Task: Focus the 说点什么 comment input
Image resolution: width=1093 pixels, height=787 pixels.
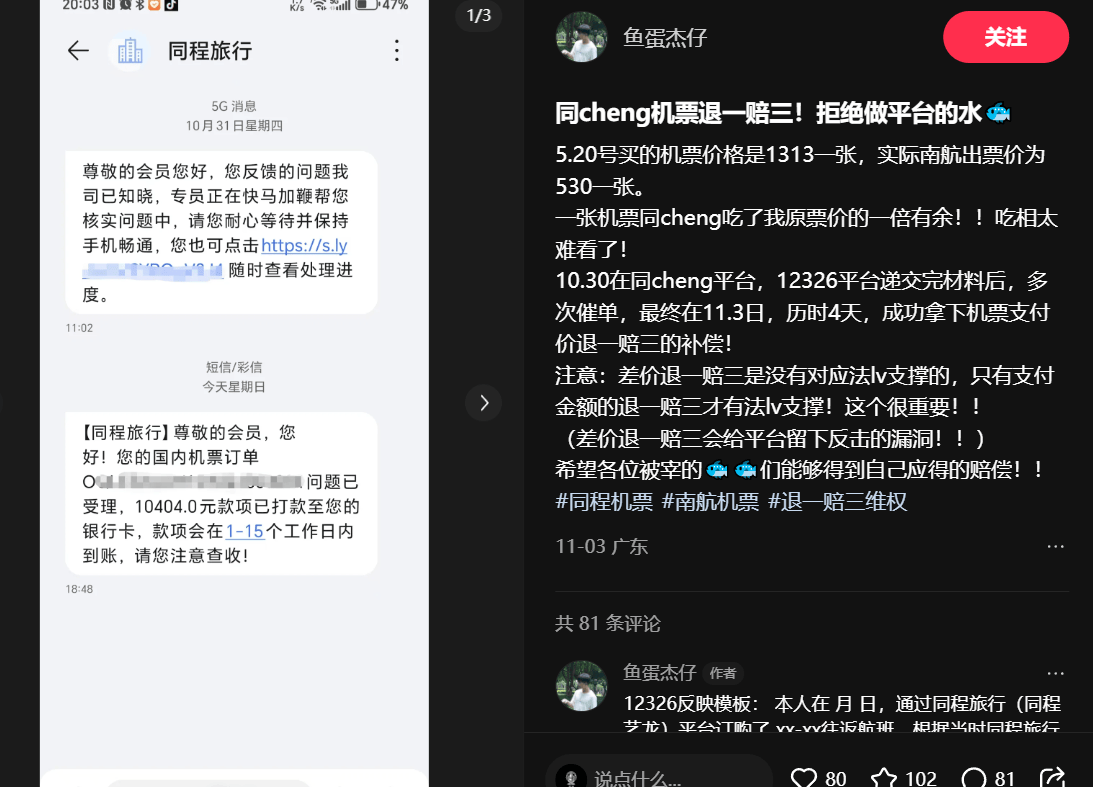Action: point(659,774)
